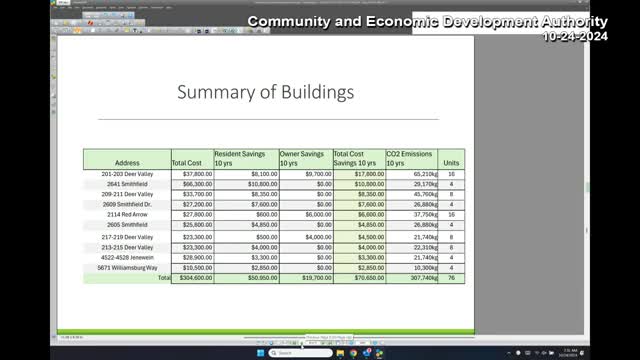Click the $37,800.00 total cost cell
The height and width of the screenshot is (360, 640).
(x=193, y=174)
